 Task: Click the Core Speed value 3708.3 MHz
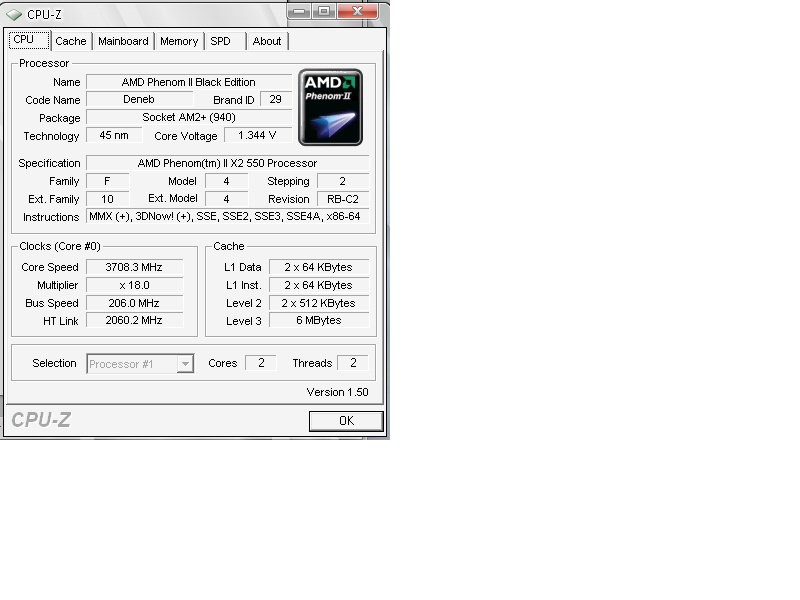(x=134, y=267)
